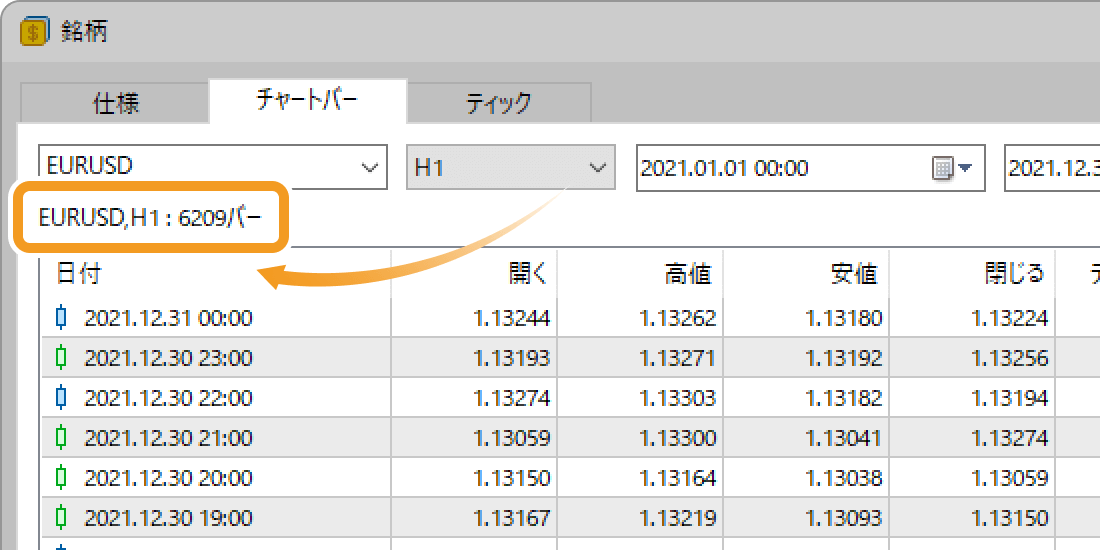This screenshot has height=550, width=1100.
Task: Click candle icon for 2021.12.30 19:00 row
Action: pyautogui.click(x=61, y=518)
